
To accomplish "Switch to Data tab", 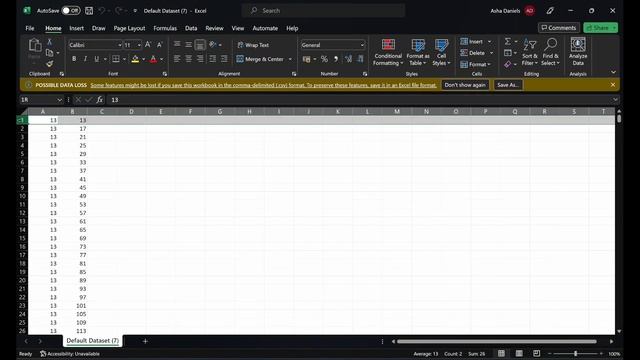I will point(191,28).
